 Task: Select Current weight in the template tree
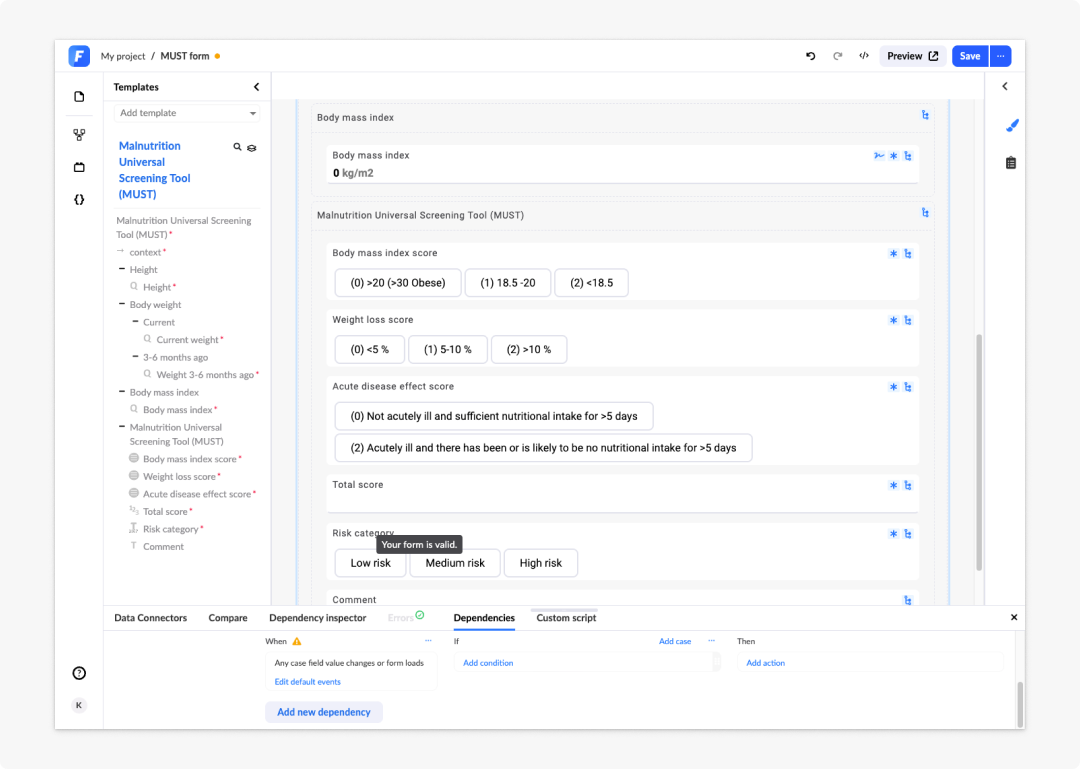click(187, 340)
